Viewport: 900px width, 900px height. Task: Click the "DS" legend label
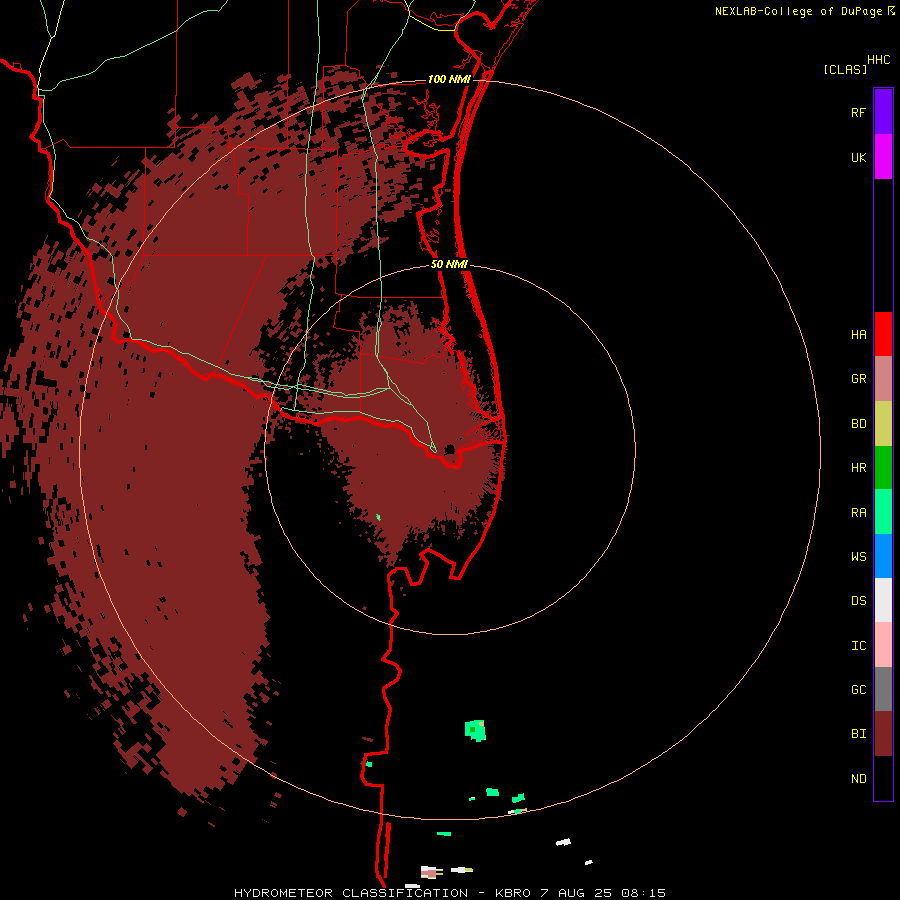click(858, 600)
